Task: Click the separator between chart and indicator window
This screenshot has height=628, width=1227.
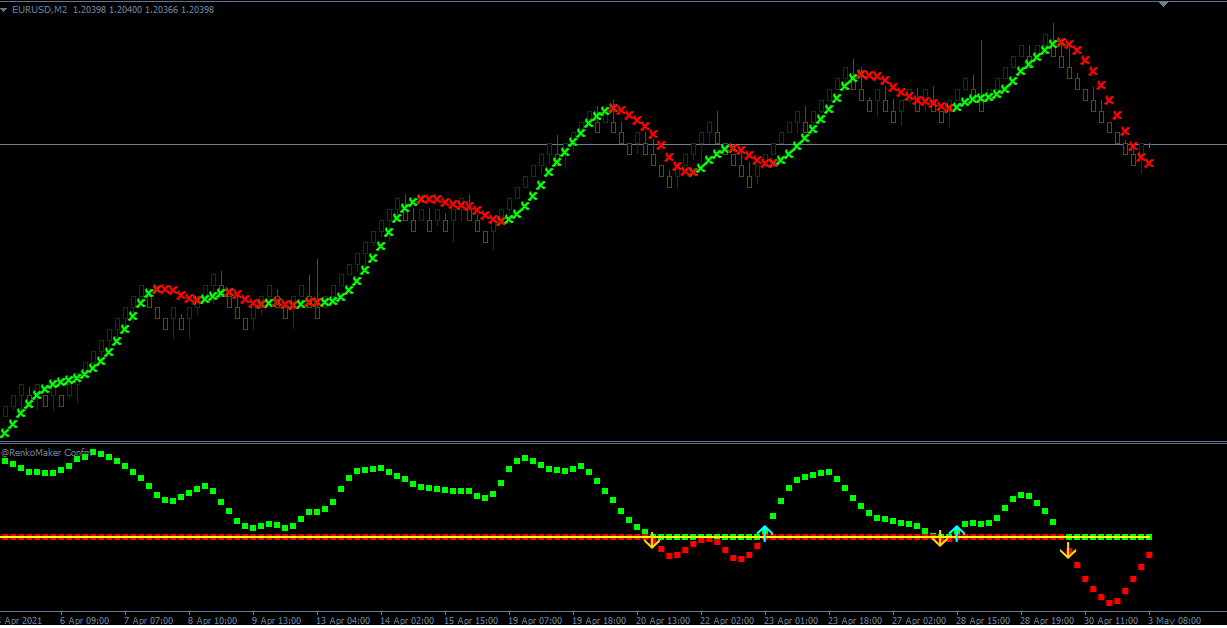Action: [600, 442]
